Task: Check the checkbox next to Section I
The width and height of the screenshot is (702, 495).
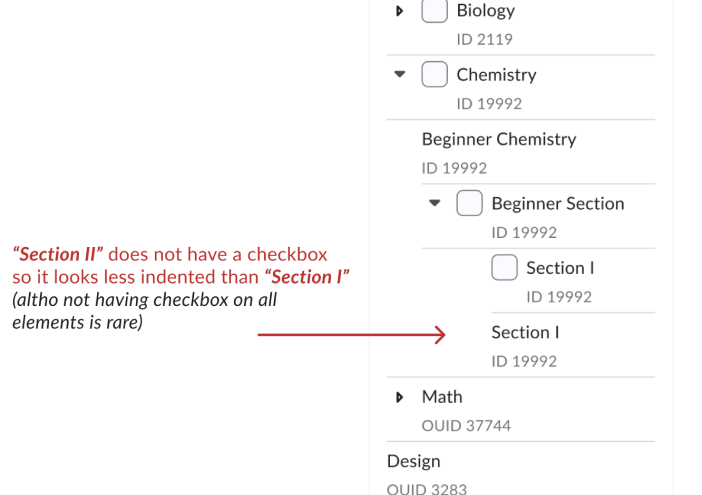Action: (505, 267)
